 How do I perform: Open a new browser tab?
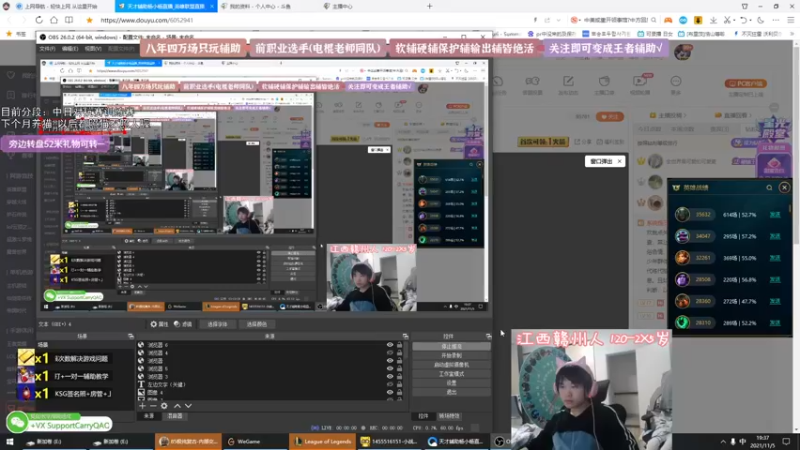tap(430, 6)
